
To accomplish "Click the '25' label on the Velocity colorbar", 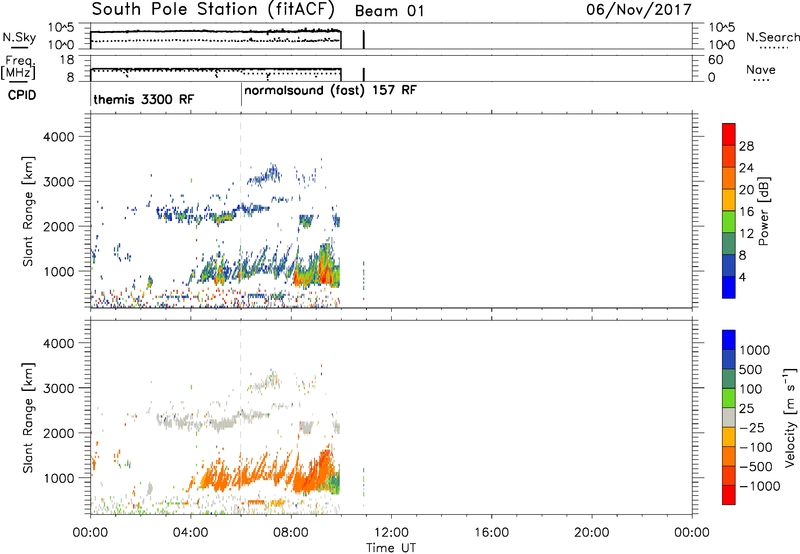I will pos(746,409).
